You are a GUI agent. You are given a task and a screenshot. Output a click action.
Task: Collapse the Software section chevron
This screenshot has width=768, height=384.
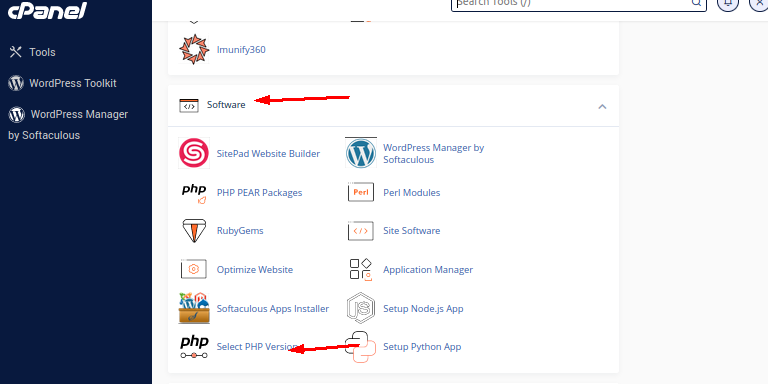[x=602, y=106]
